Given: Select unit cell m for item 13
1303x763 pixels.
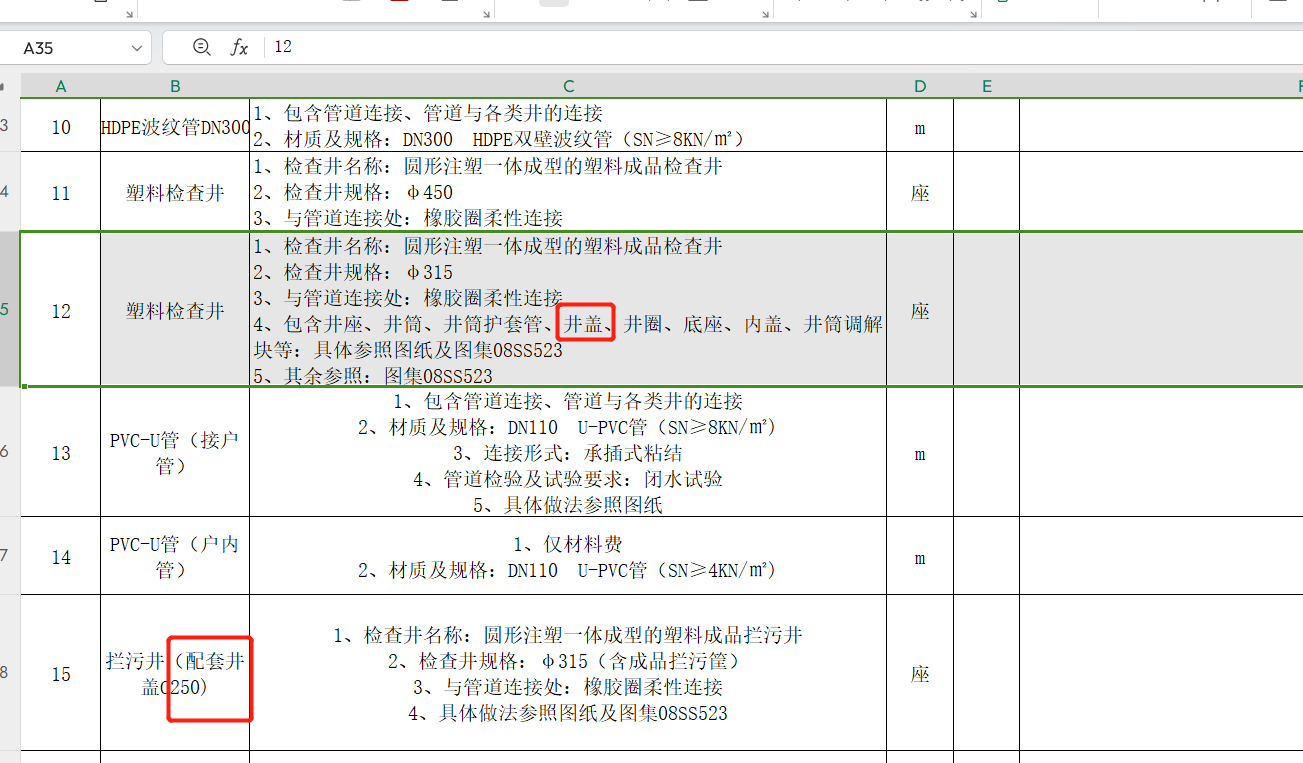Looking at the screenshot, I should click(x=920, y=453).
